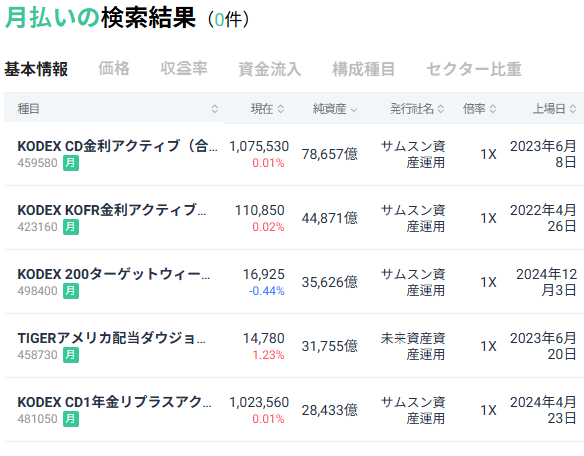The image size is (584, 456).
Task: Select the 基本情報 tab
Action: (36, 69)
